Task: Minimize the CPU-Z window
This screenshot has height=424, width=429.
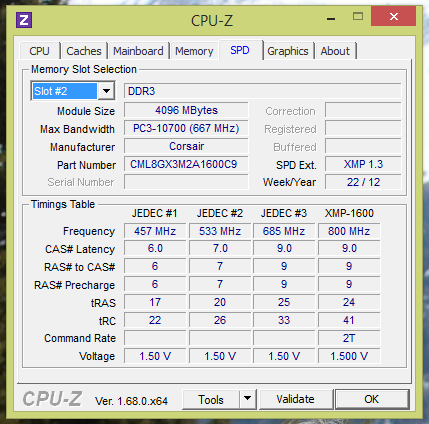Action: [331, 18]
